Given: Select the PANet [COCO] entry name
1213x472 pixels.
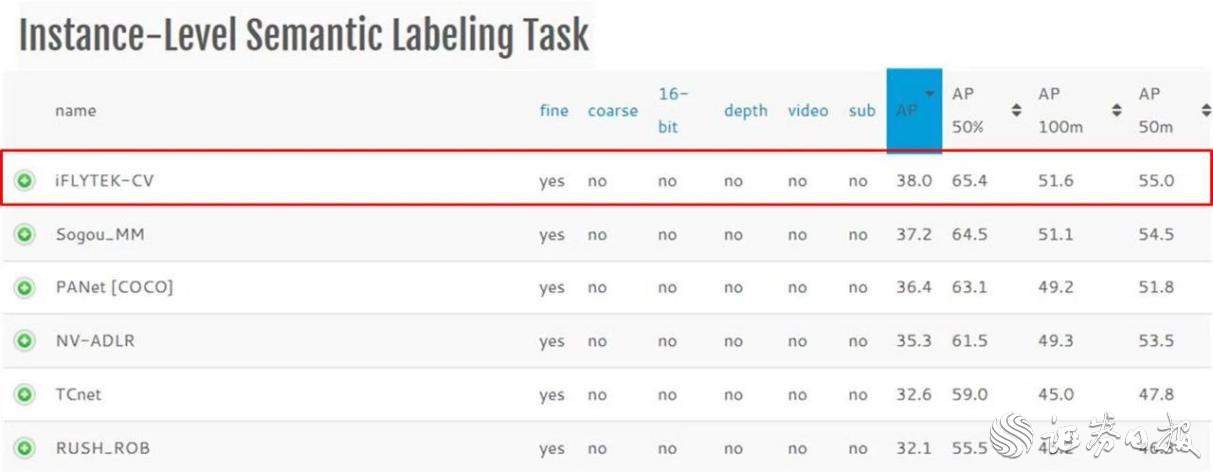Looking at the screenshot, I should (114, 288).
